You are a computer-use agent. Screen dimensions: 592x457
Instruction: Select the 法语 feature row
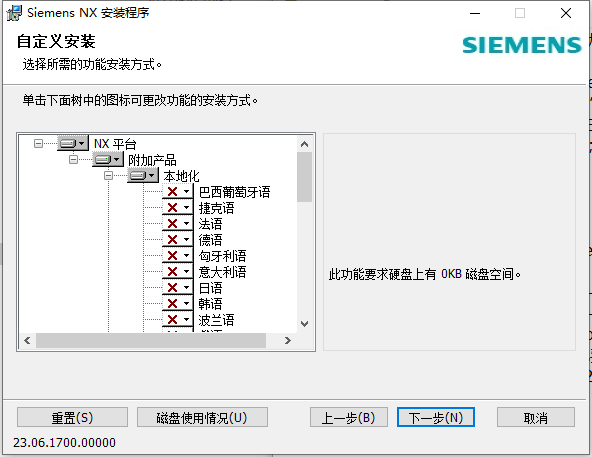pyautogui.click(x=210, y=224)
